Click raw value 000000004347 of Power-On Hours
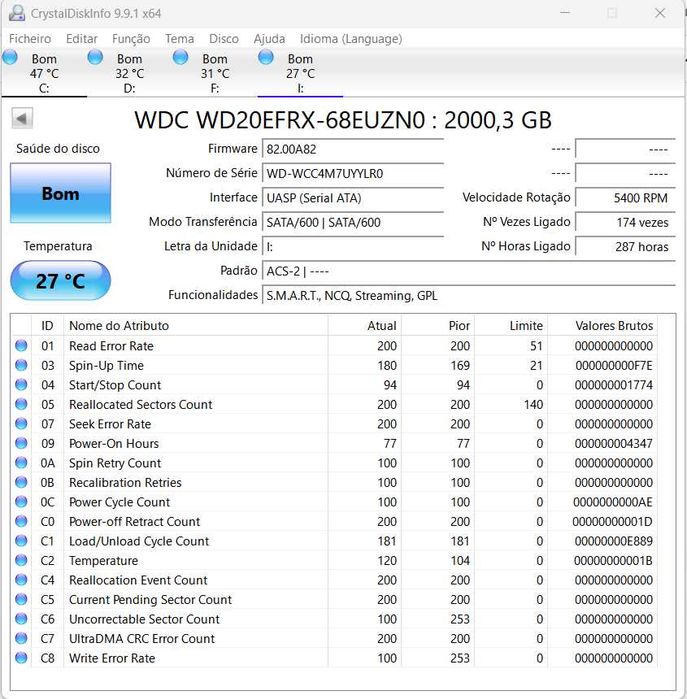687x699 pixels. [613, 444]
